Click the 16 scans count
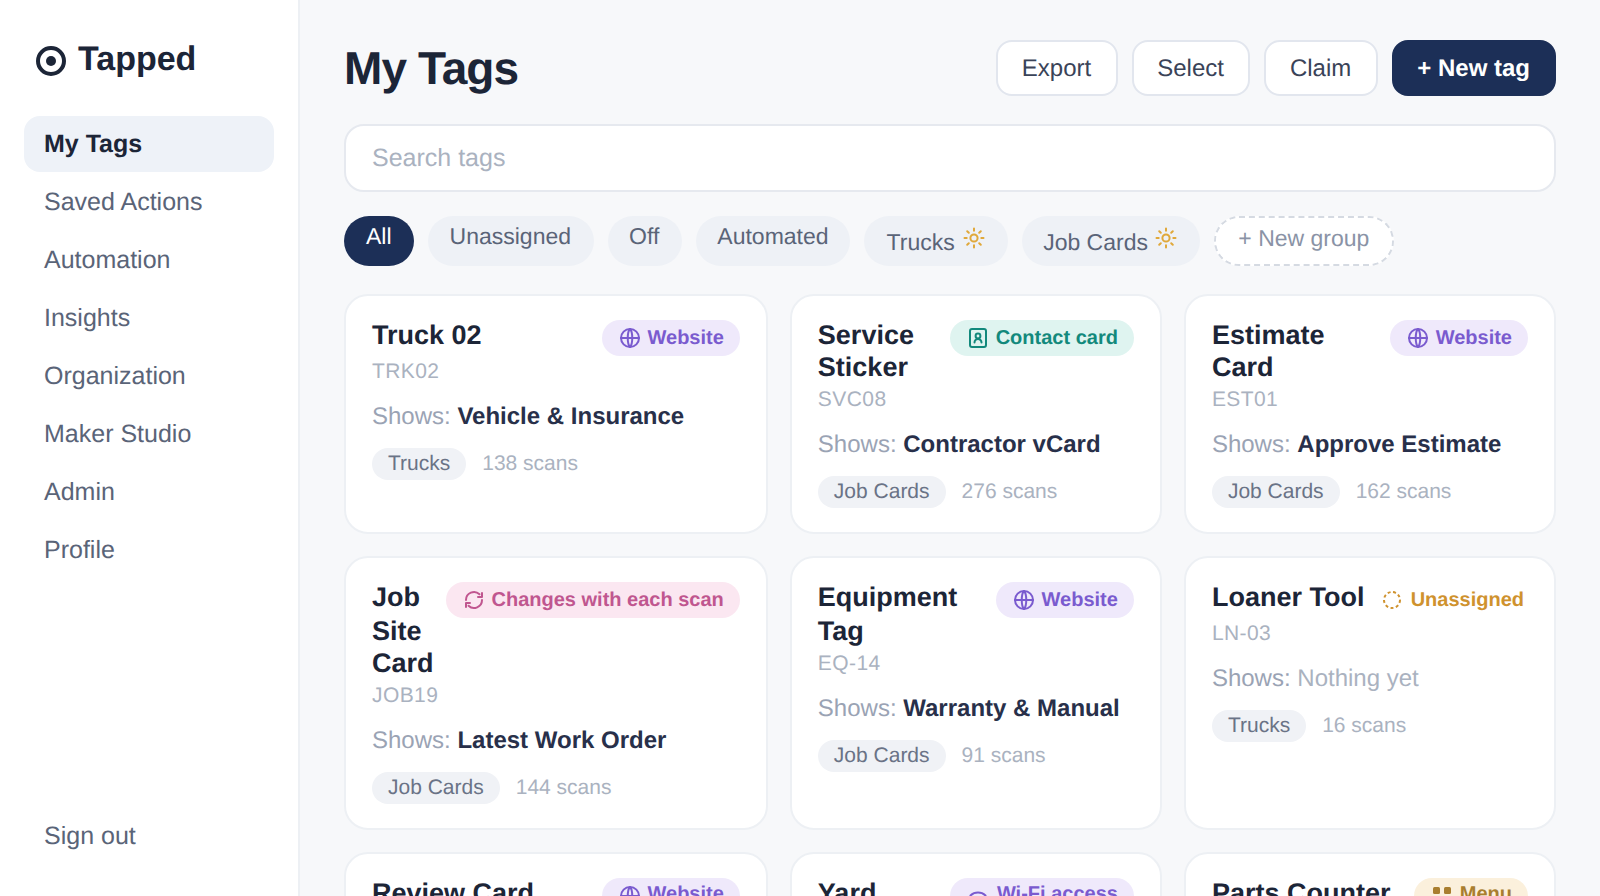Screen dimensions: 1600x896 tap(1364, 726)
